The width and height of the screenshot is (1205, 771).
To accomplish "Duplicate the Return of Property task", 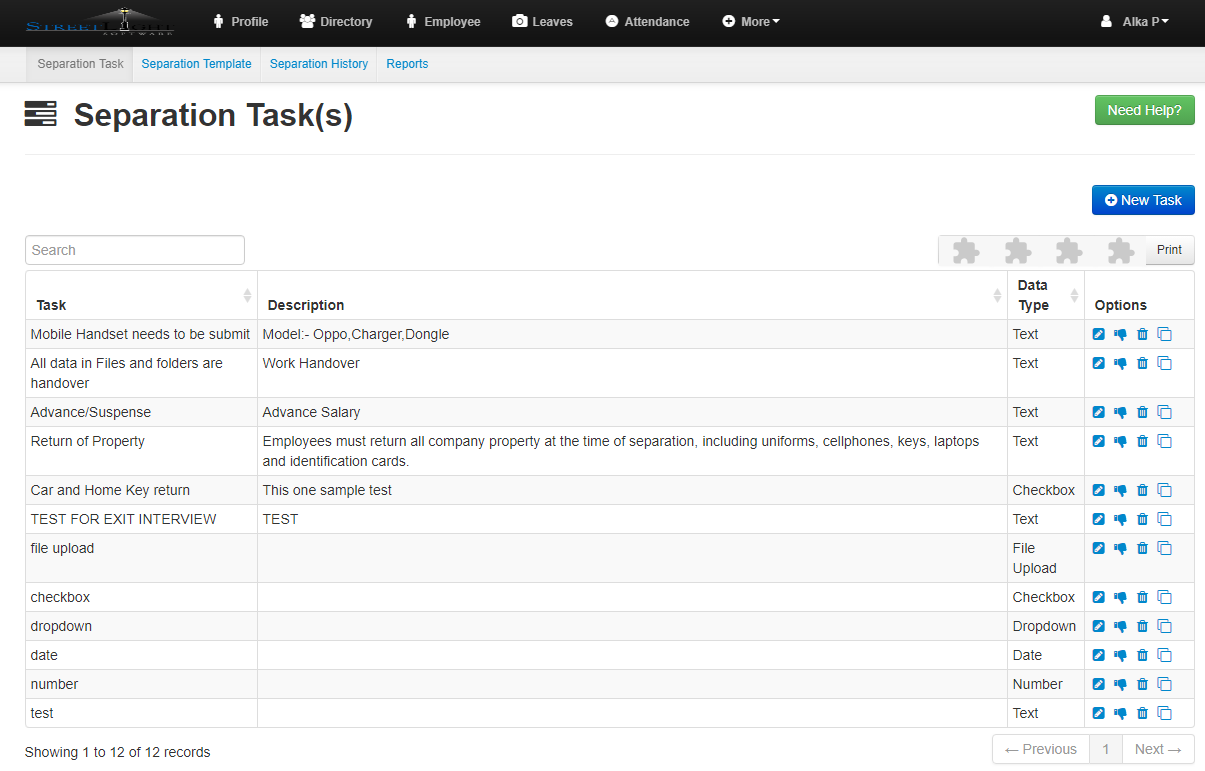I will coord(1164,442).
